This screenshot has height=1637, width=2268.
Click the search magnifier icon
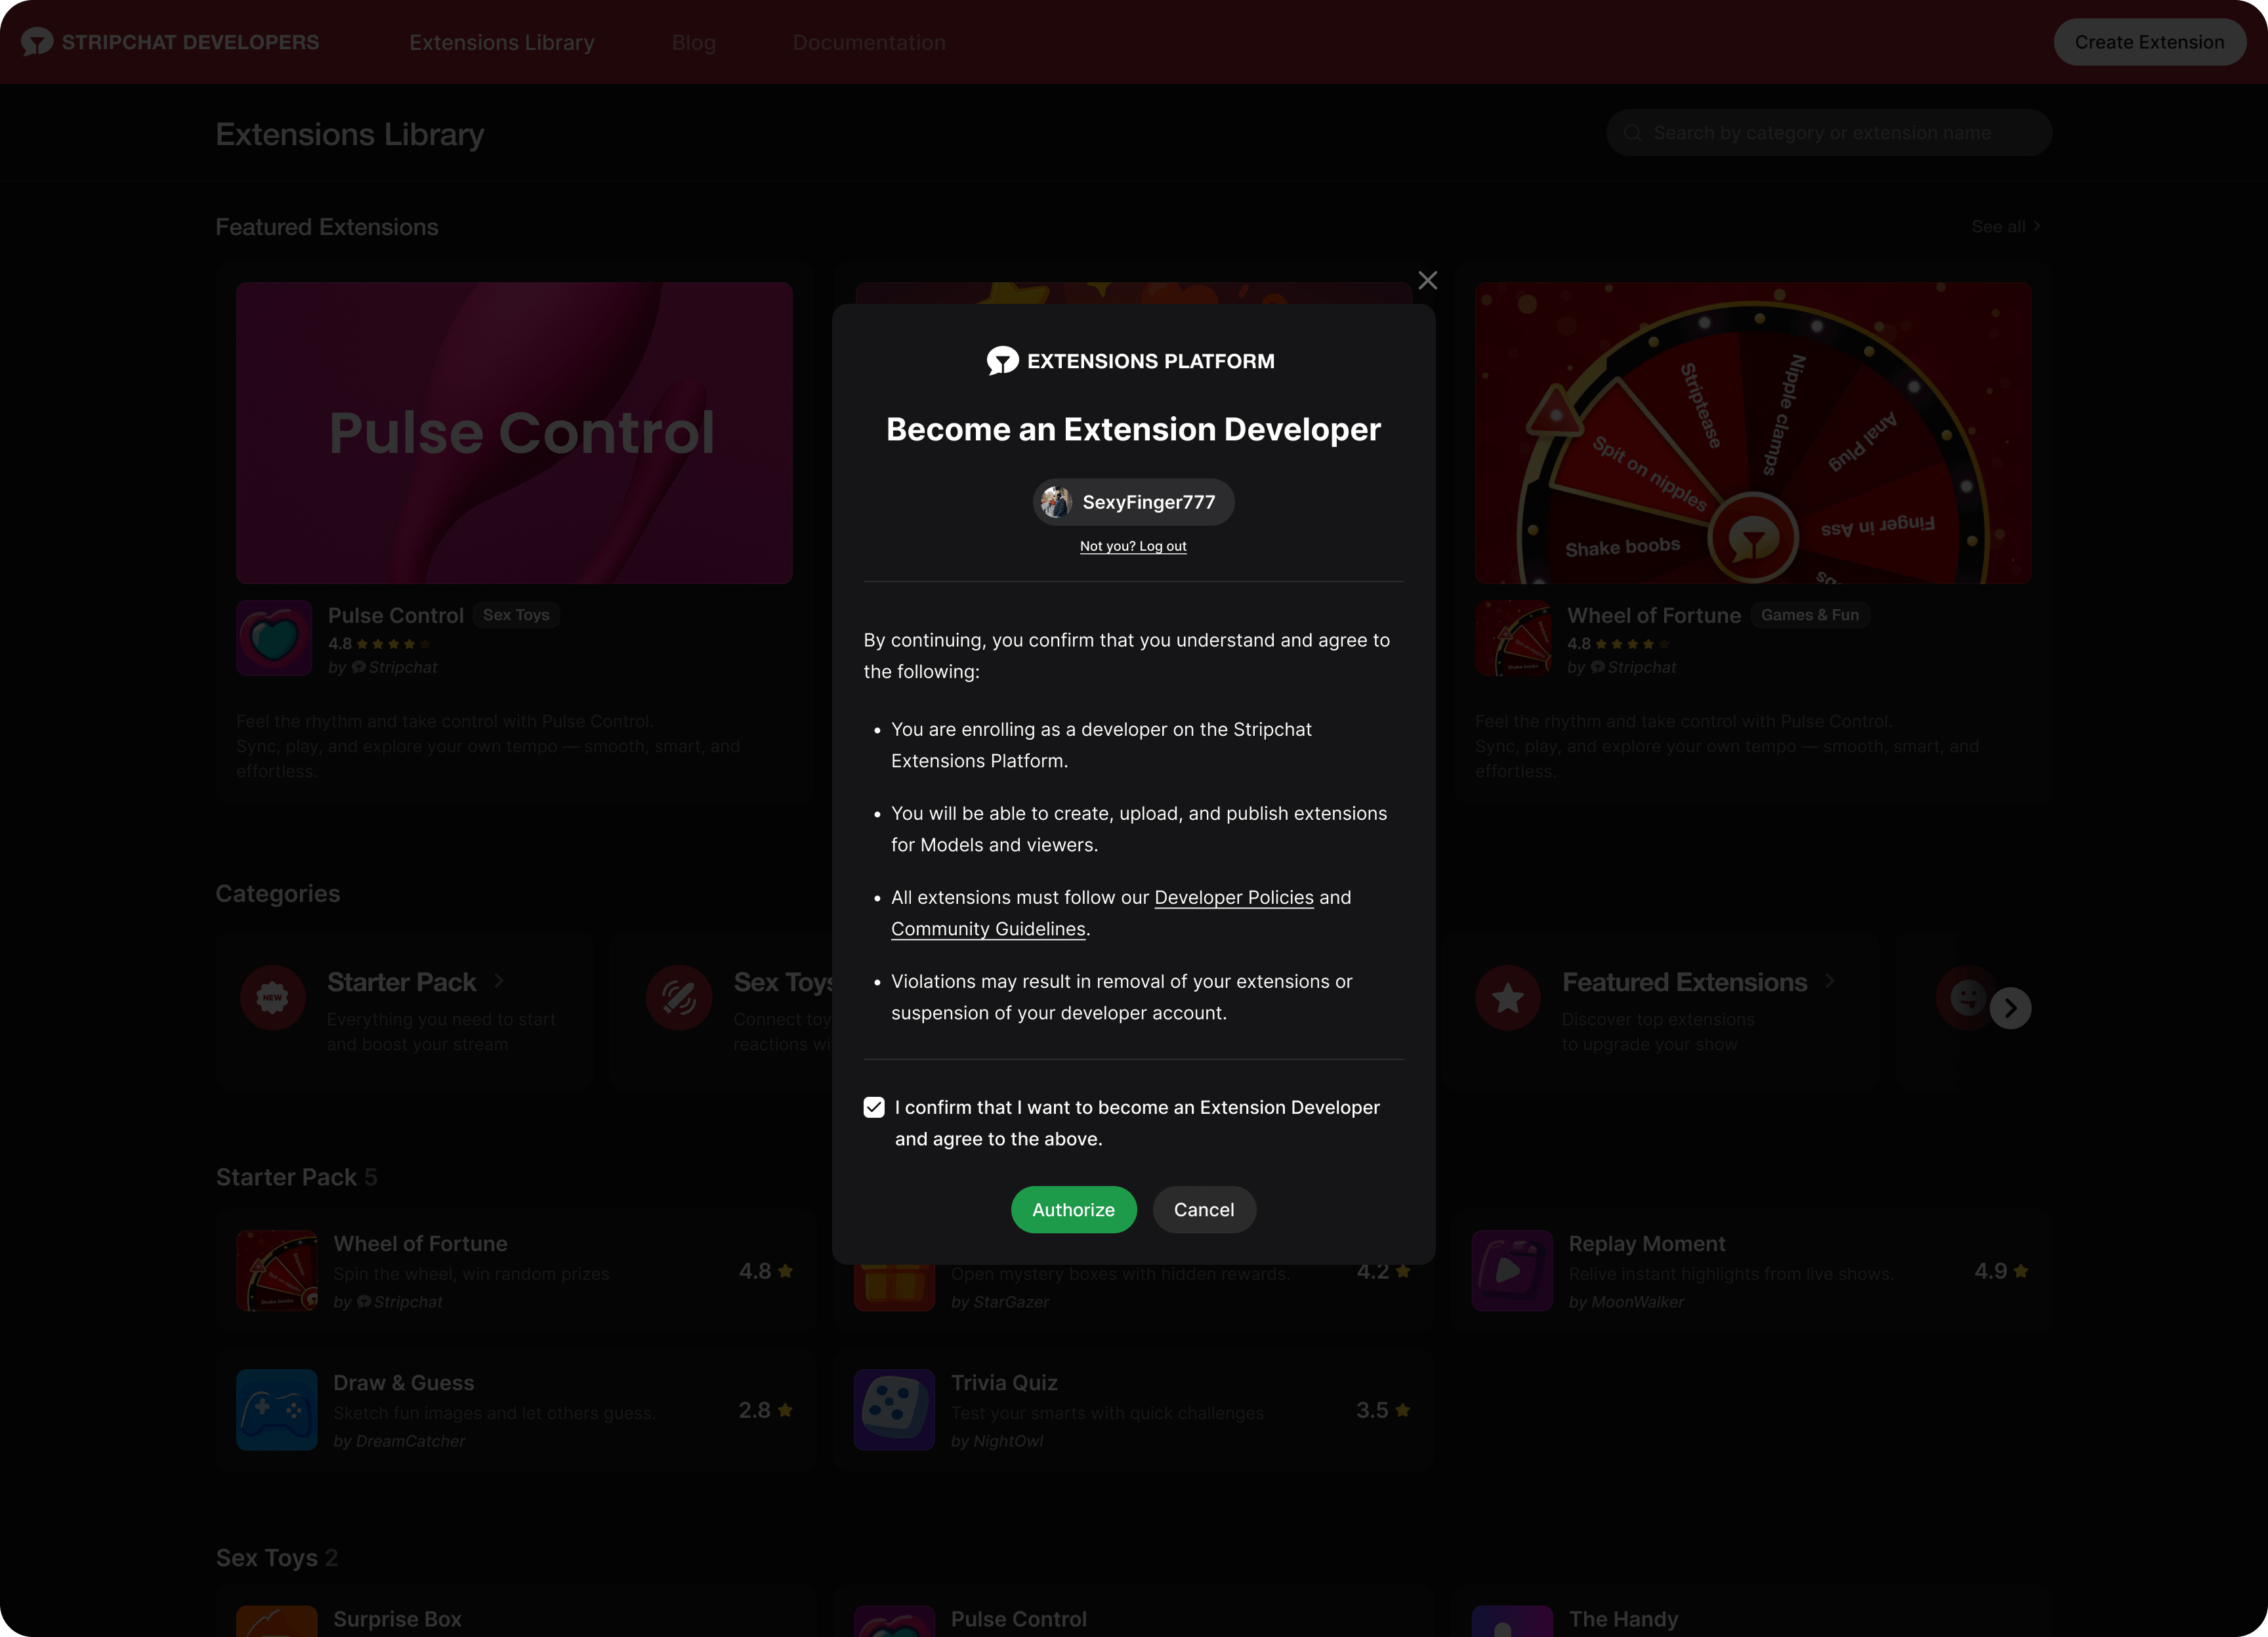click(1632, 132)
